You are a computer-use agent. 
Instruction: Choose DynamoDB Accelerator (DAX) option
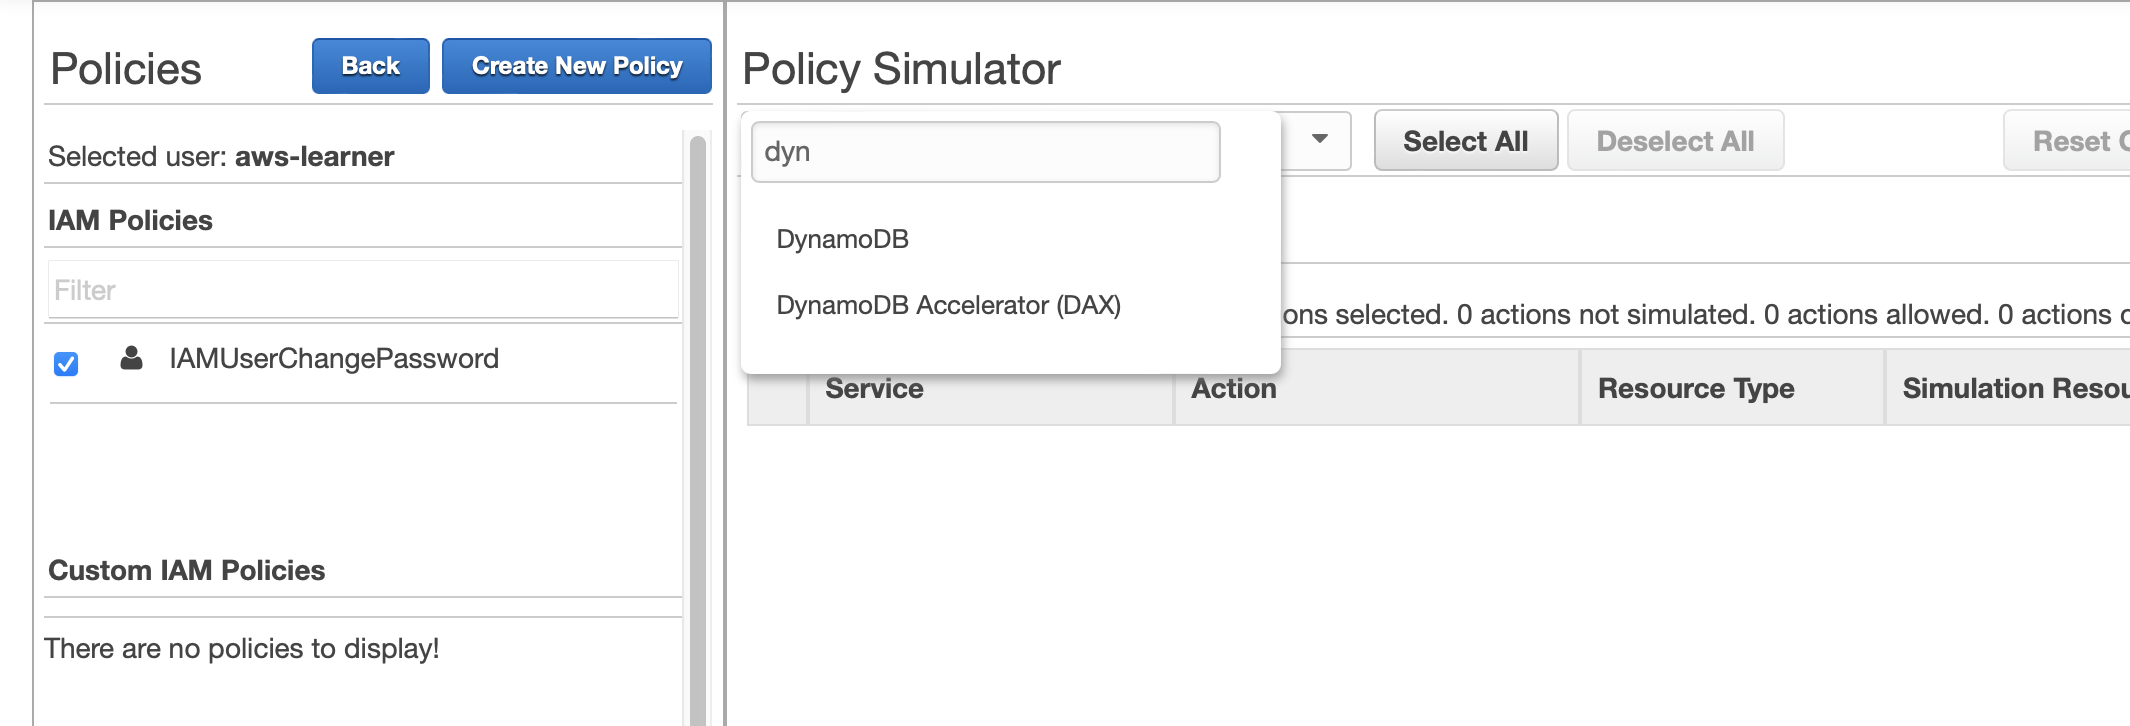948,305
